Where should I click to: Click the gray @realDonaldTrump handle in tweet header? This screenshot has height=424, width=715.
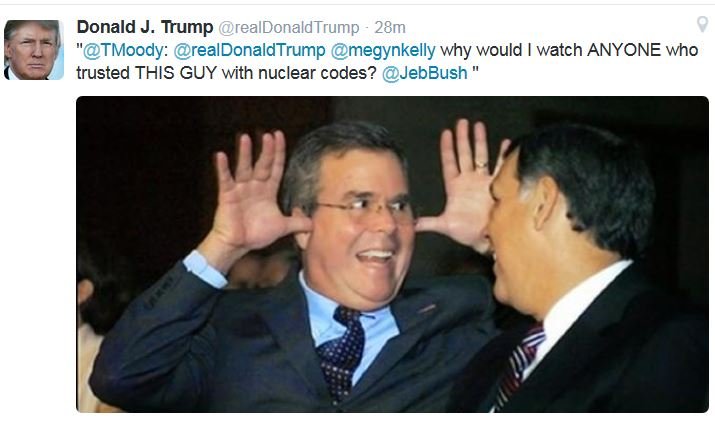[x=289, y=28]
